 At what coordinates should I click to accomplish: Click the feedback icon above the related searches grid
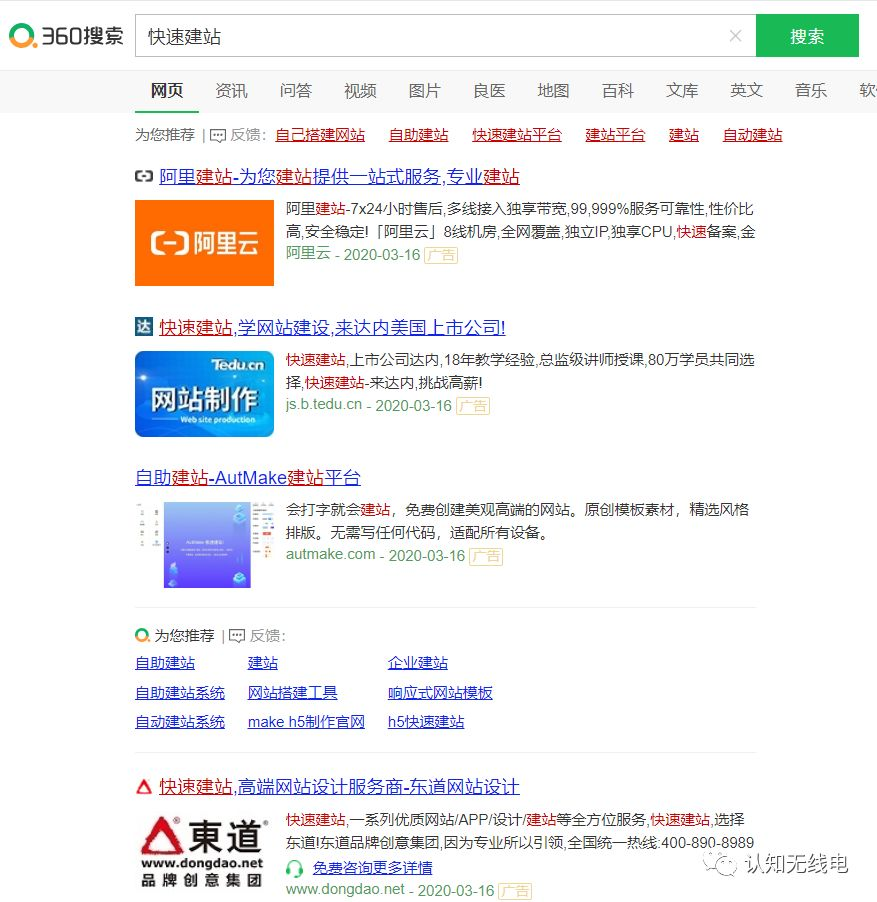(x=237, y=636)
